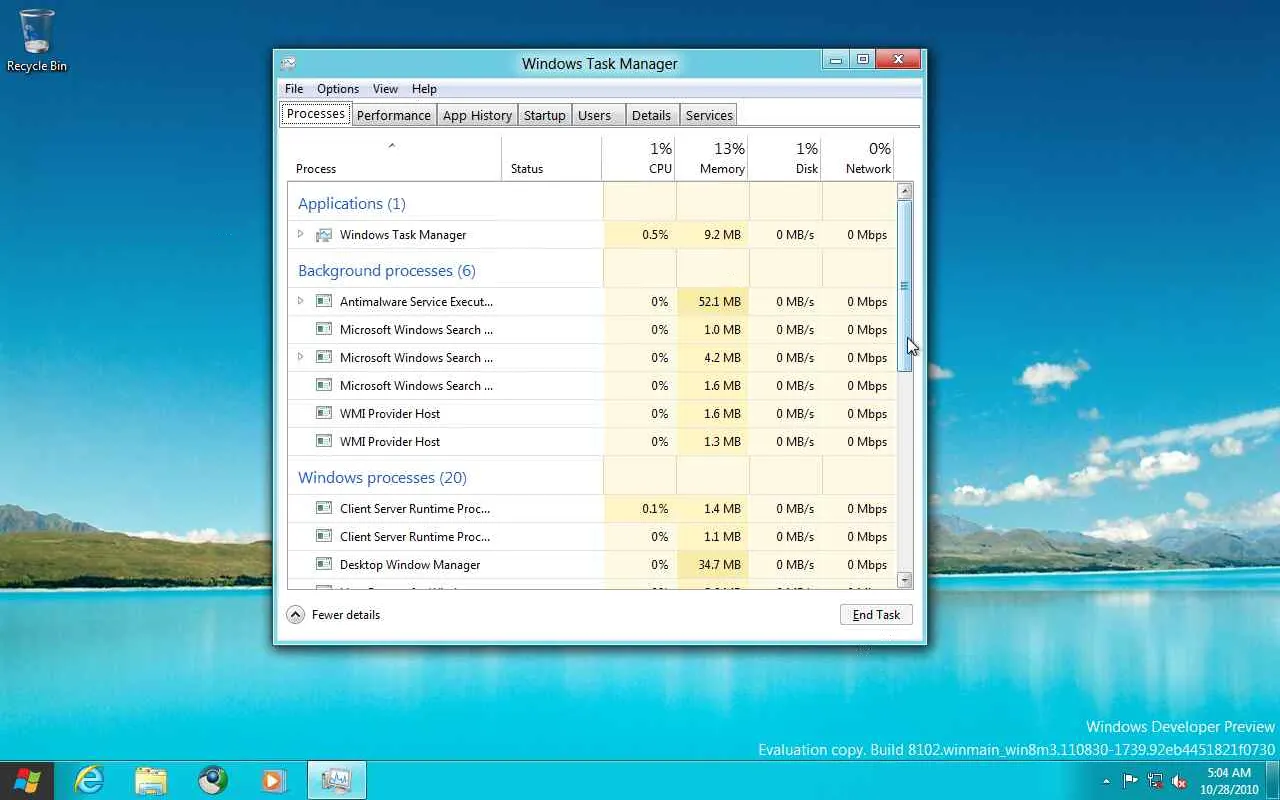This screenshot has height=800, width=1280.
Task: Switch to the App History tab
Action: [x=477, y=115]
